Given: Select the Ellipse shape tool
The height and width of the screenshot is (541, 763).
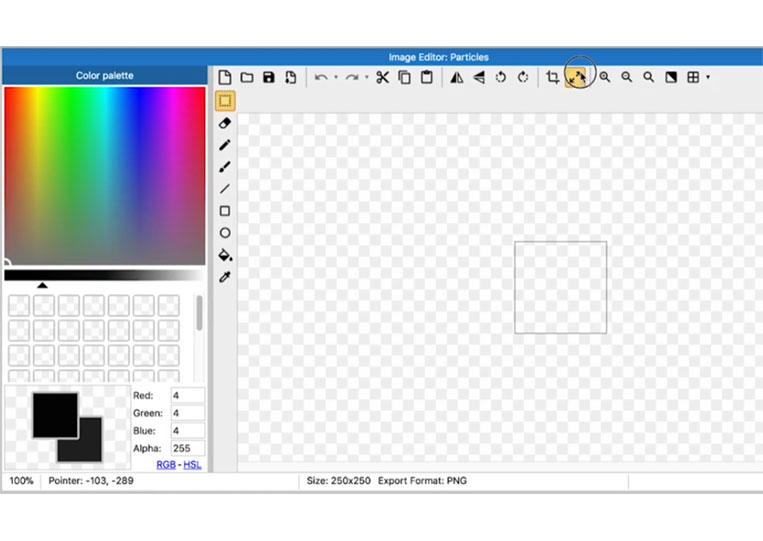Looking at the screenshot, I should (x=225, y=233).
